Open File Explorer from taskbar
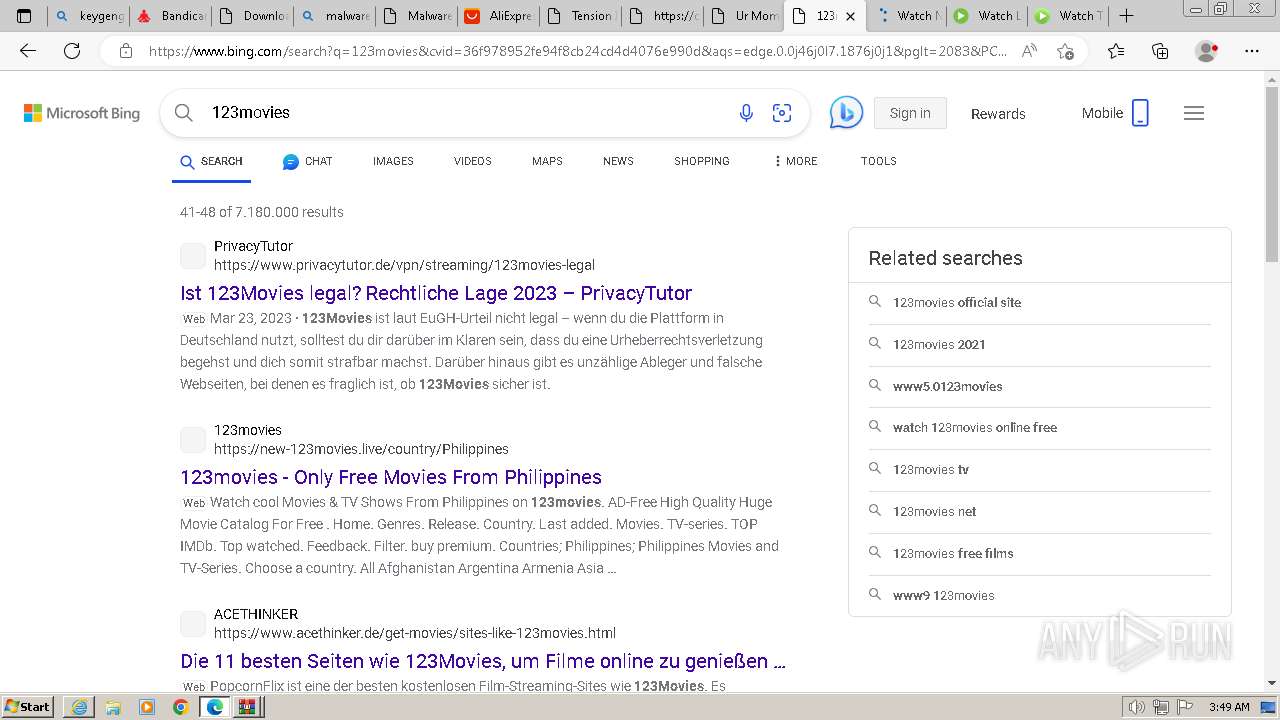 click(x=113, y=707)
